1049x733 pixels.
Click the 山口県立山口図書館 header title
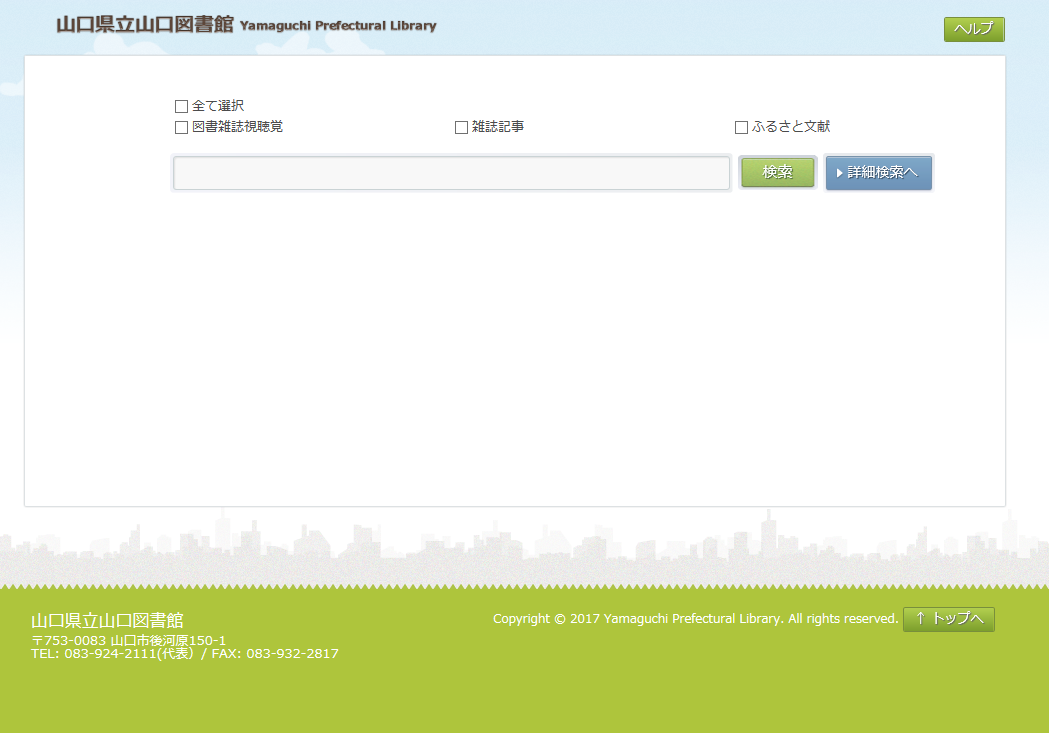coord(144,25)
